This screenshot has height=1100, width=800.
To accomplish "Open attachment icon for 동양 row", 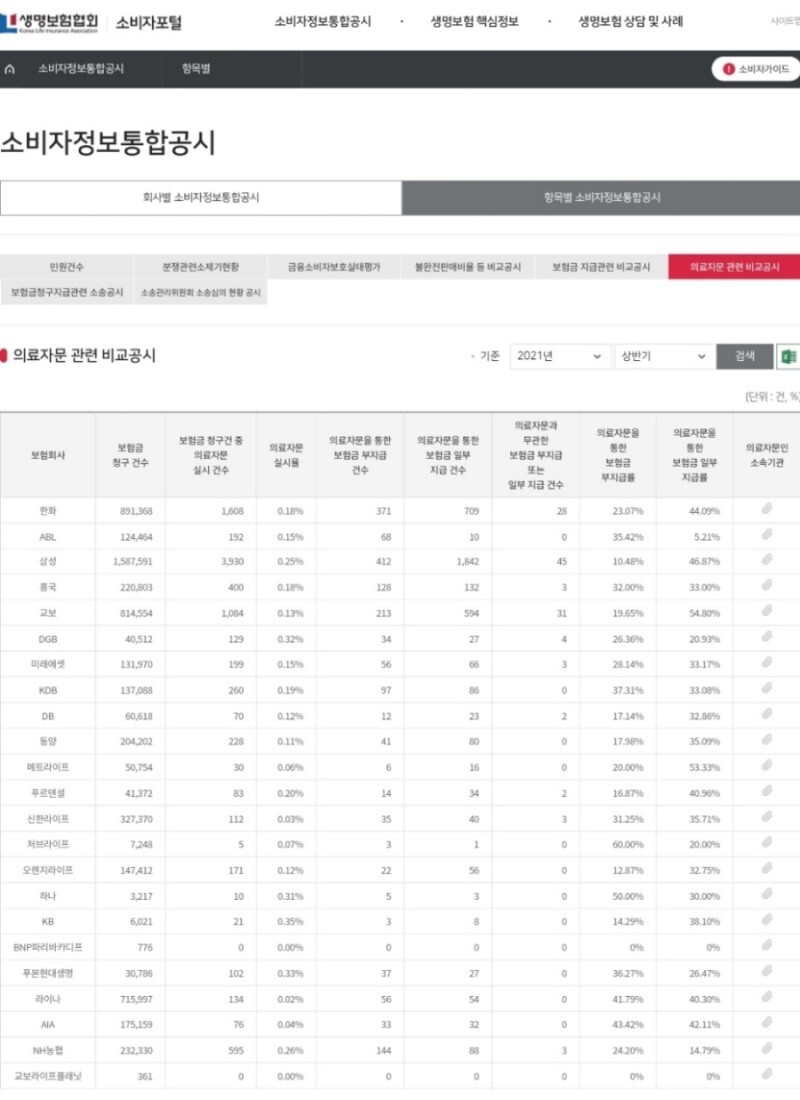I will point(767,740).
